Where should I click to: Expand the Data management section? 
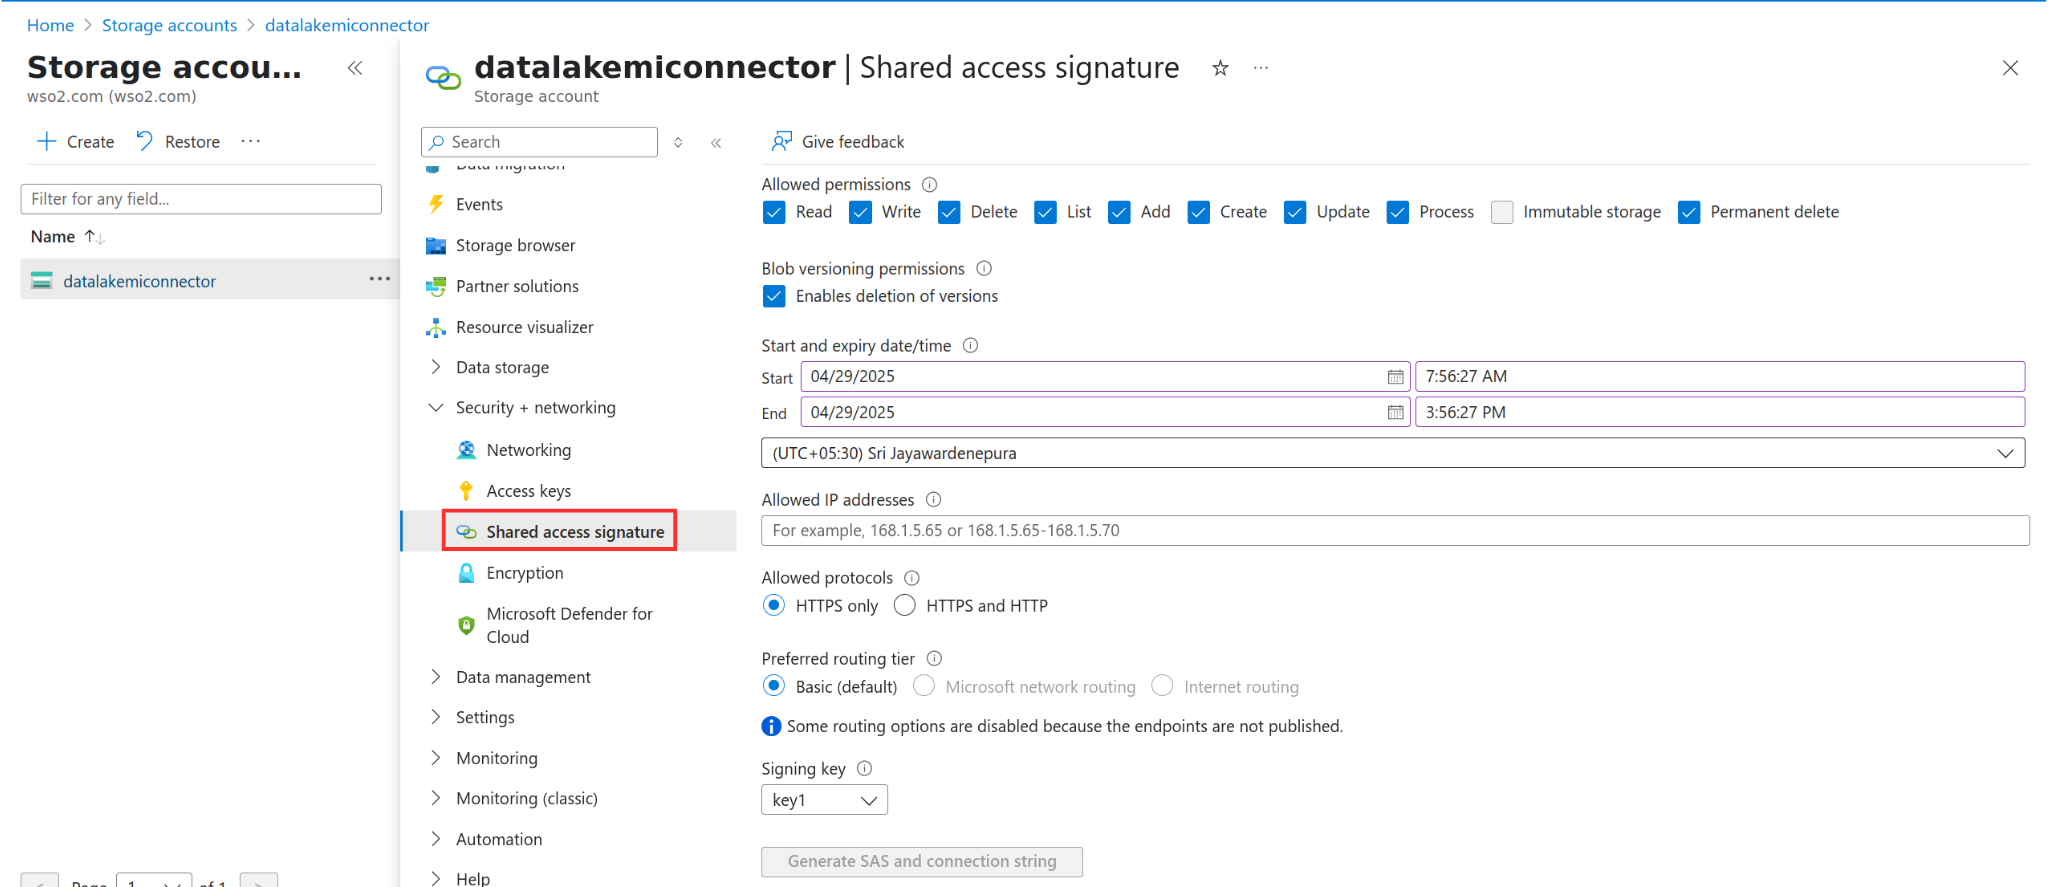coord(436,677)
